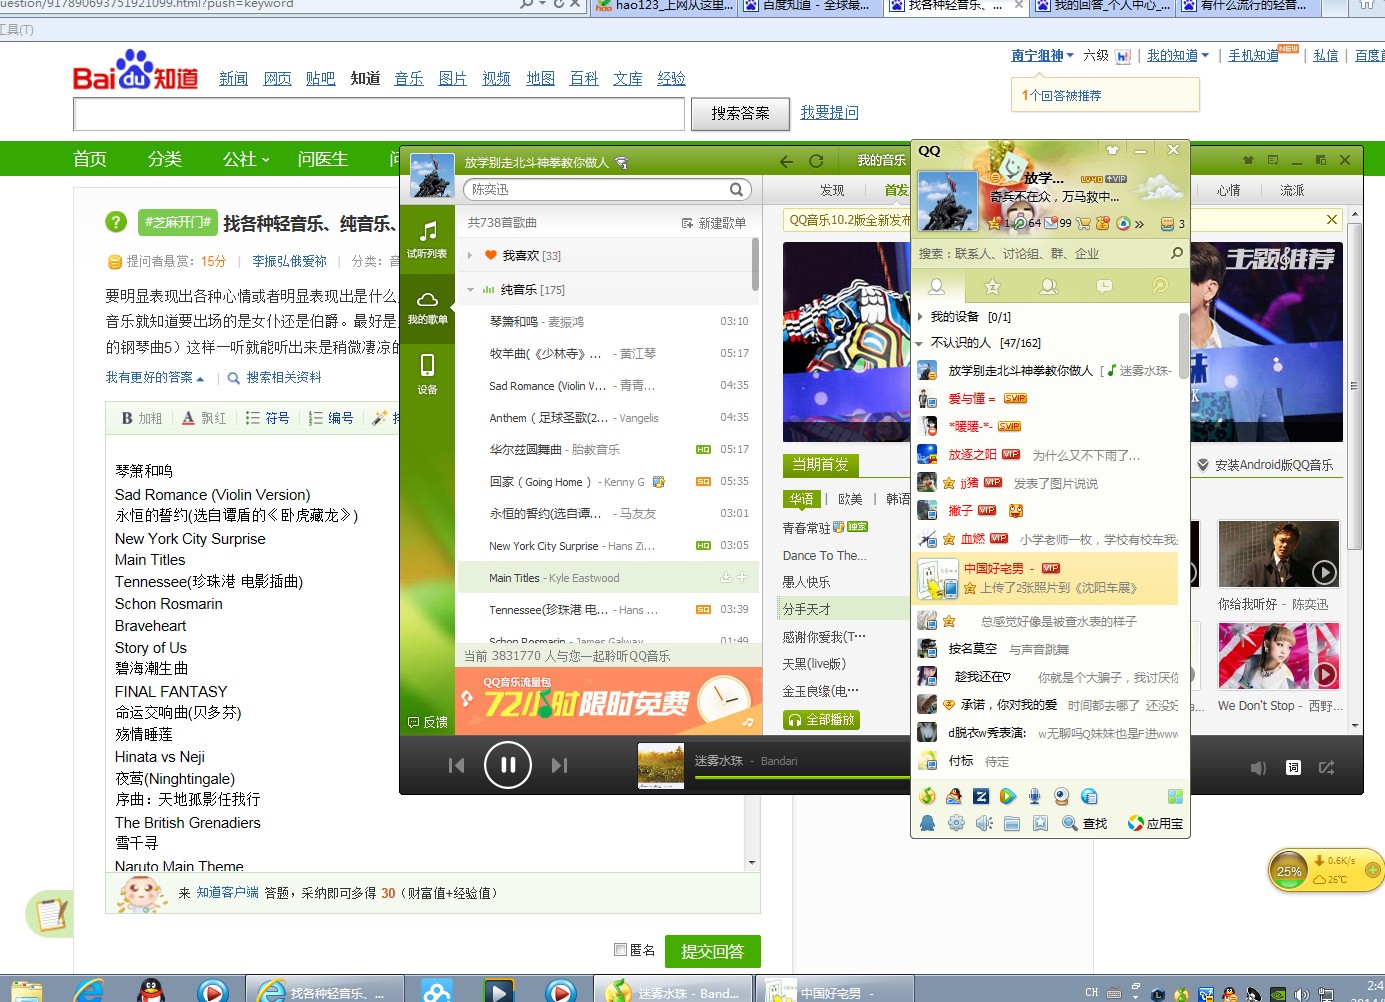Image resolution: width=1385 pixels, height=1002 pixels.
Task: Open the 设备 device panel in QQ Music
Action: (x=427, y=375)
